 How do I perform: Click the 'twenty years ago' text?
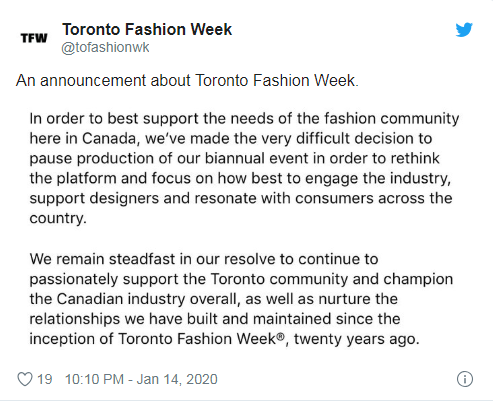tap(356, 339)
